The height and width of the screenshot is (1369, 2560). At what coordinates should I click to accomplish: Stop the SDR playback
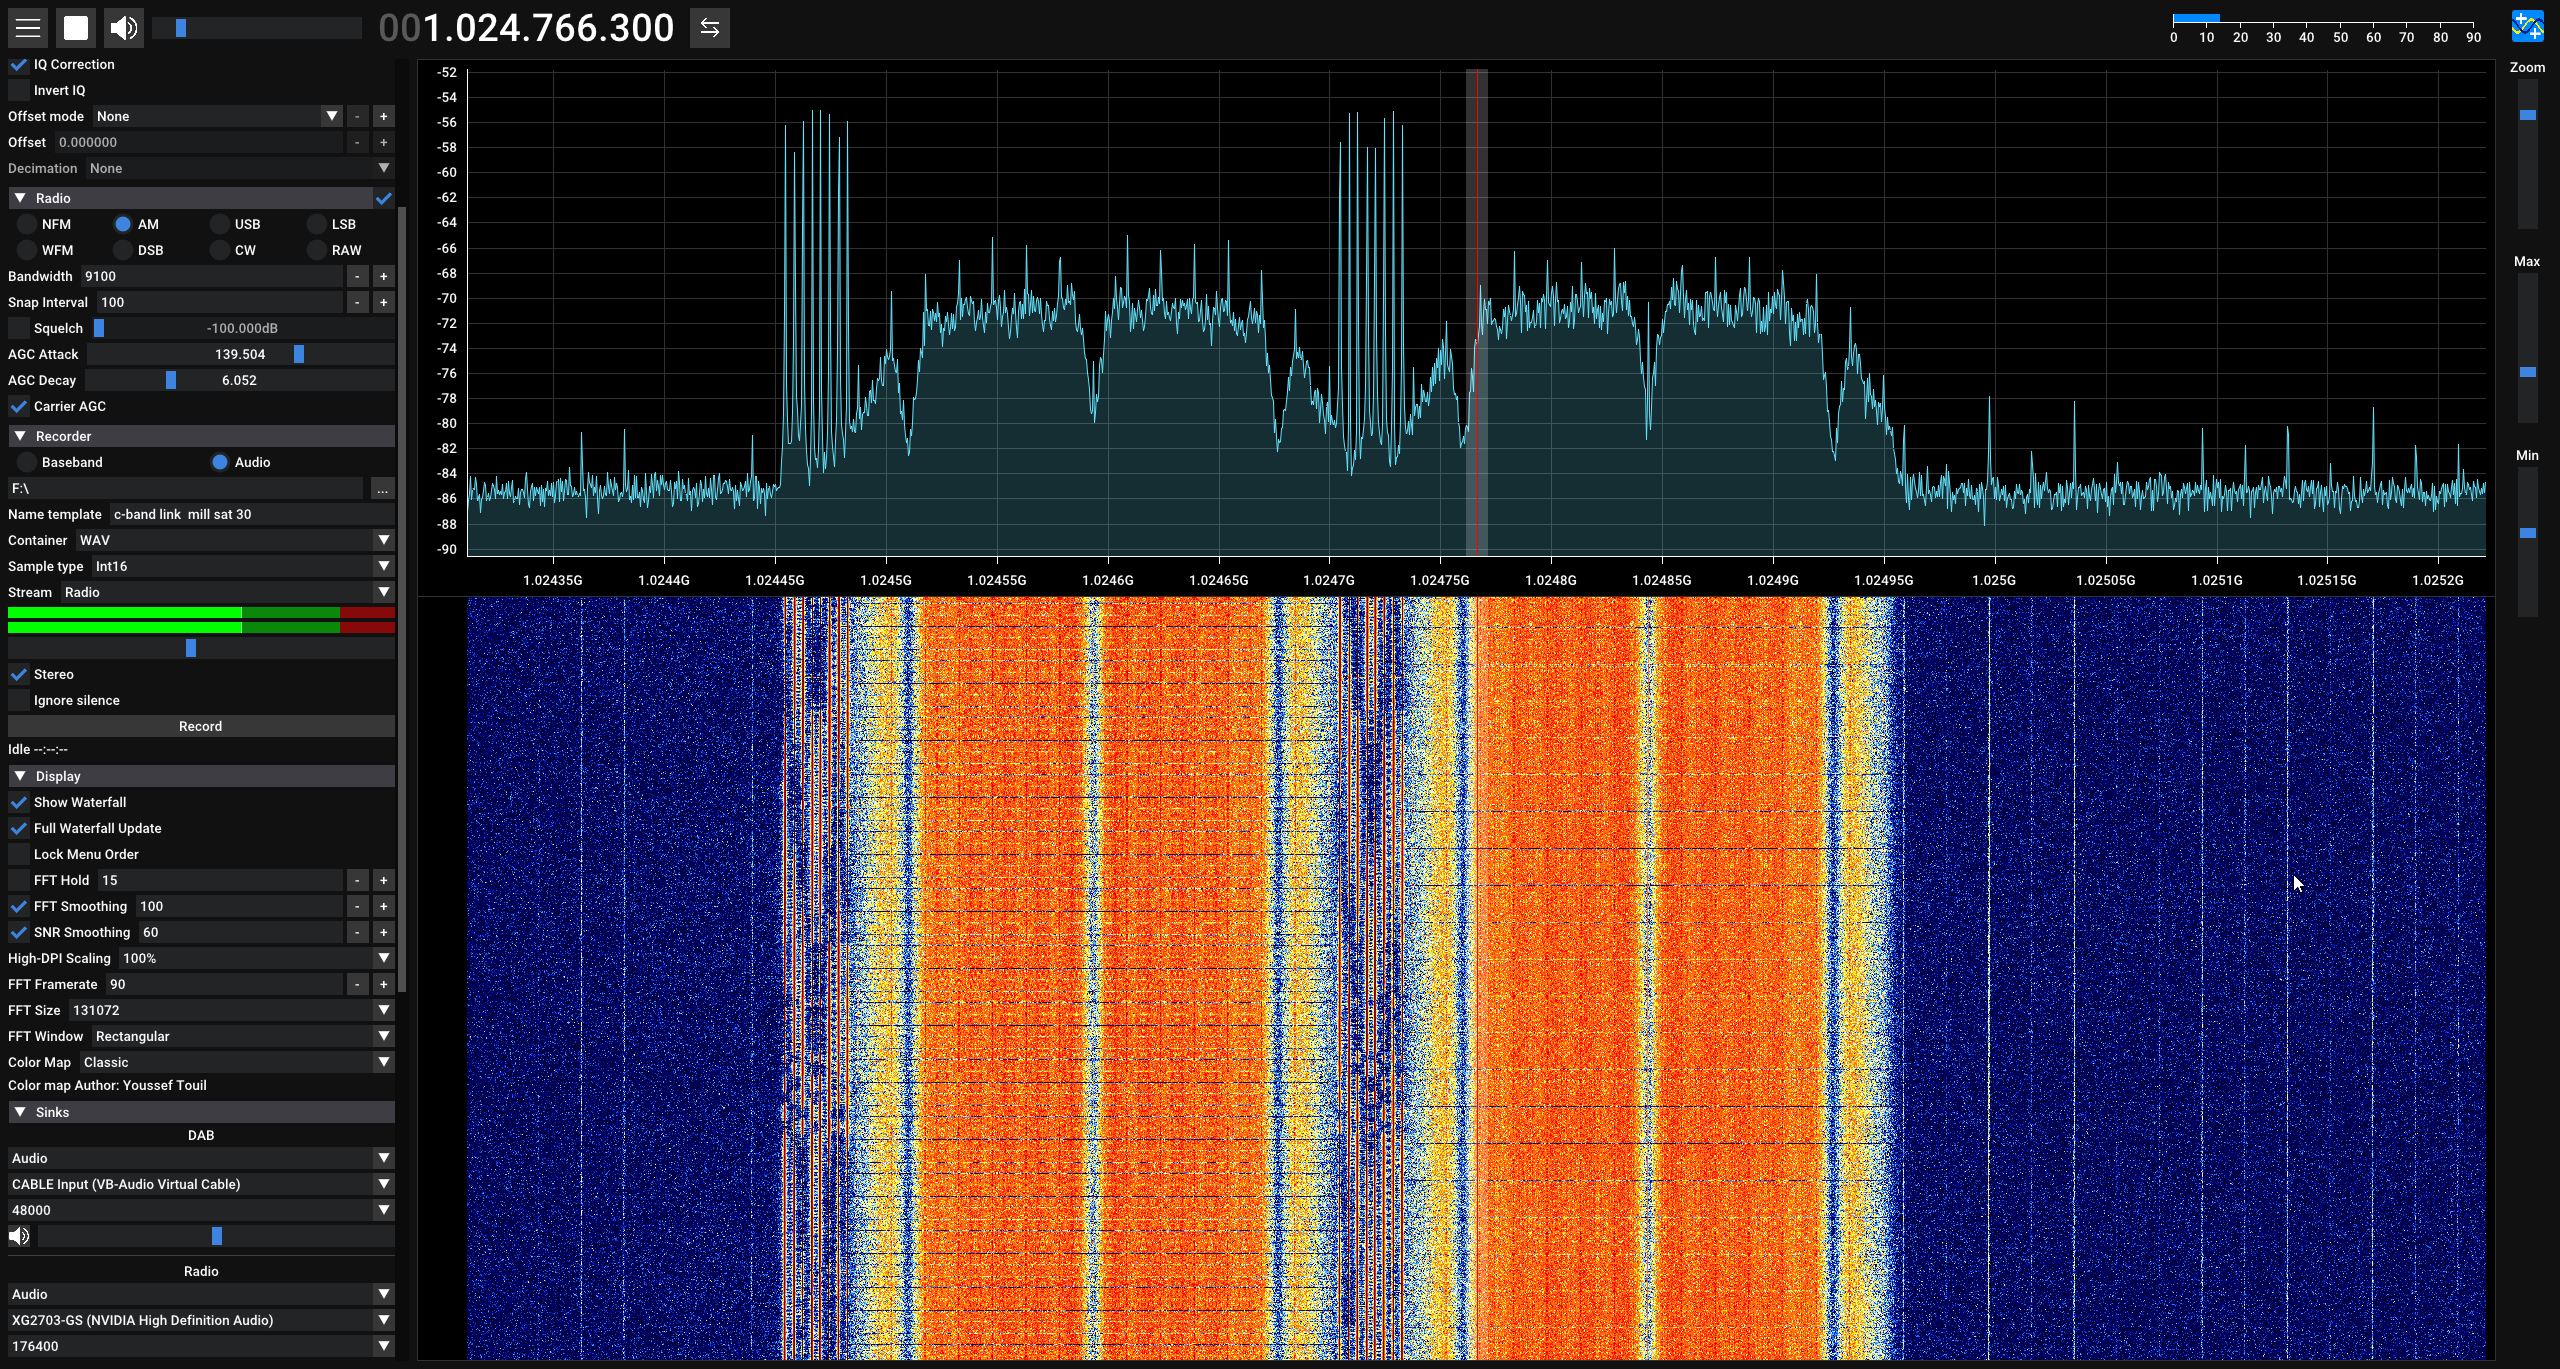(x=76, y=28)
